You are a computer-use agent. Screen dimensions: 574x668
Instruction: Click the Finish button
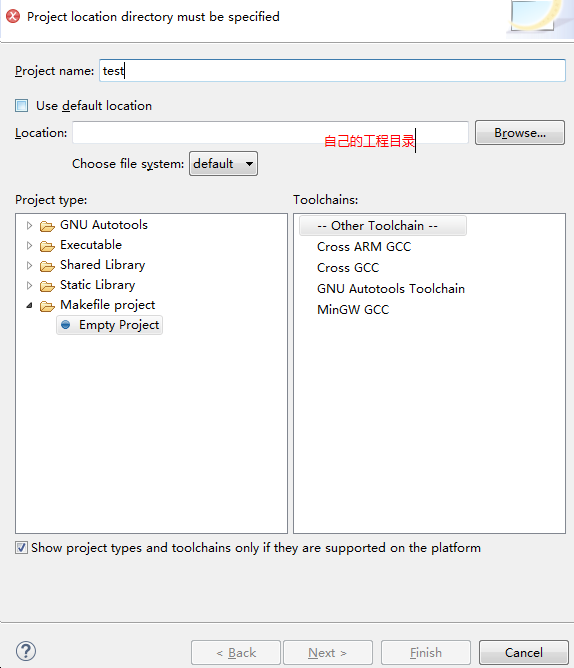426,652
